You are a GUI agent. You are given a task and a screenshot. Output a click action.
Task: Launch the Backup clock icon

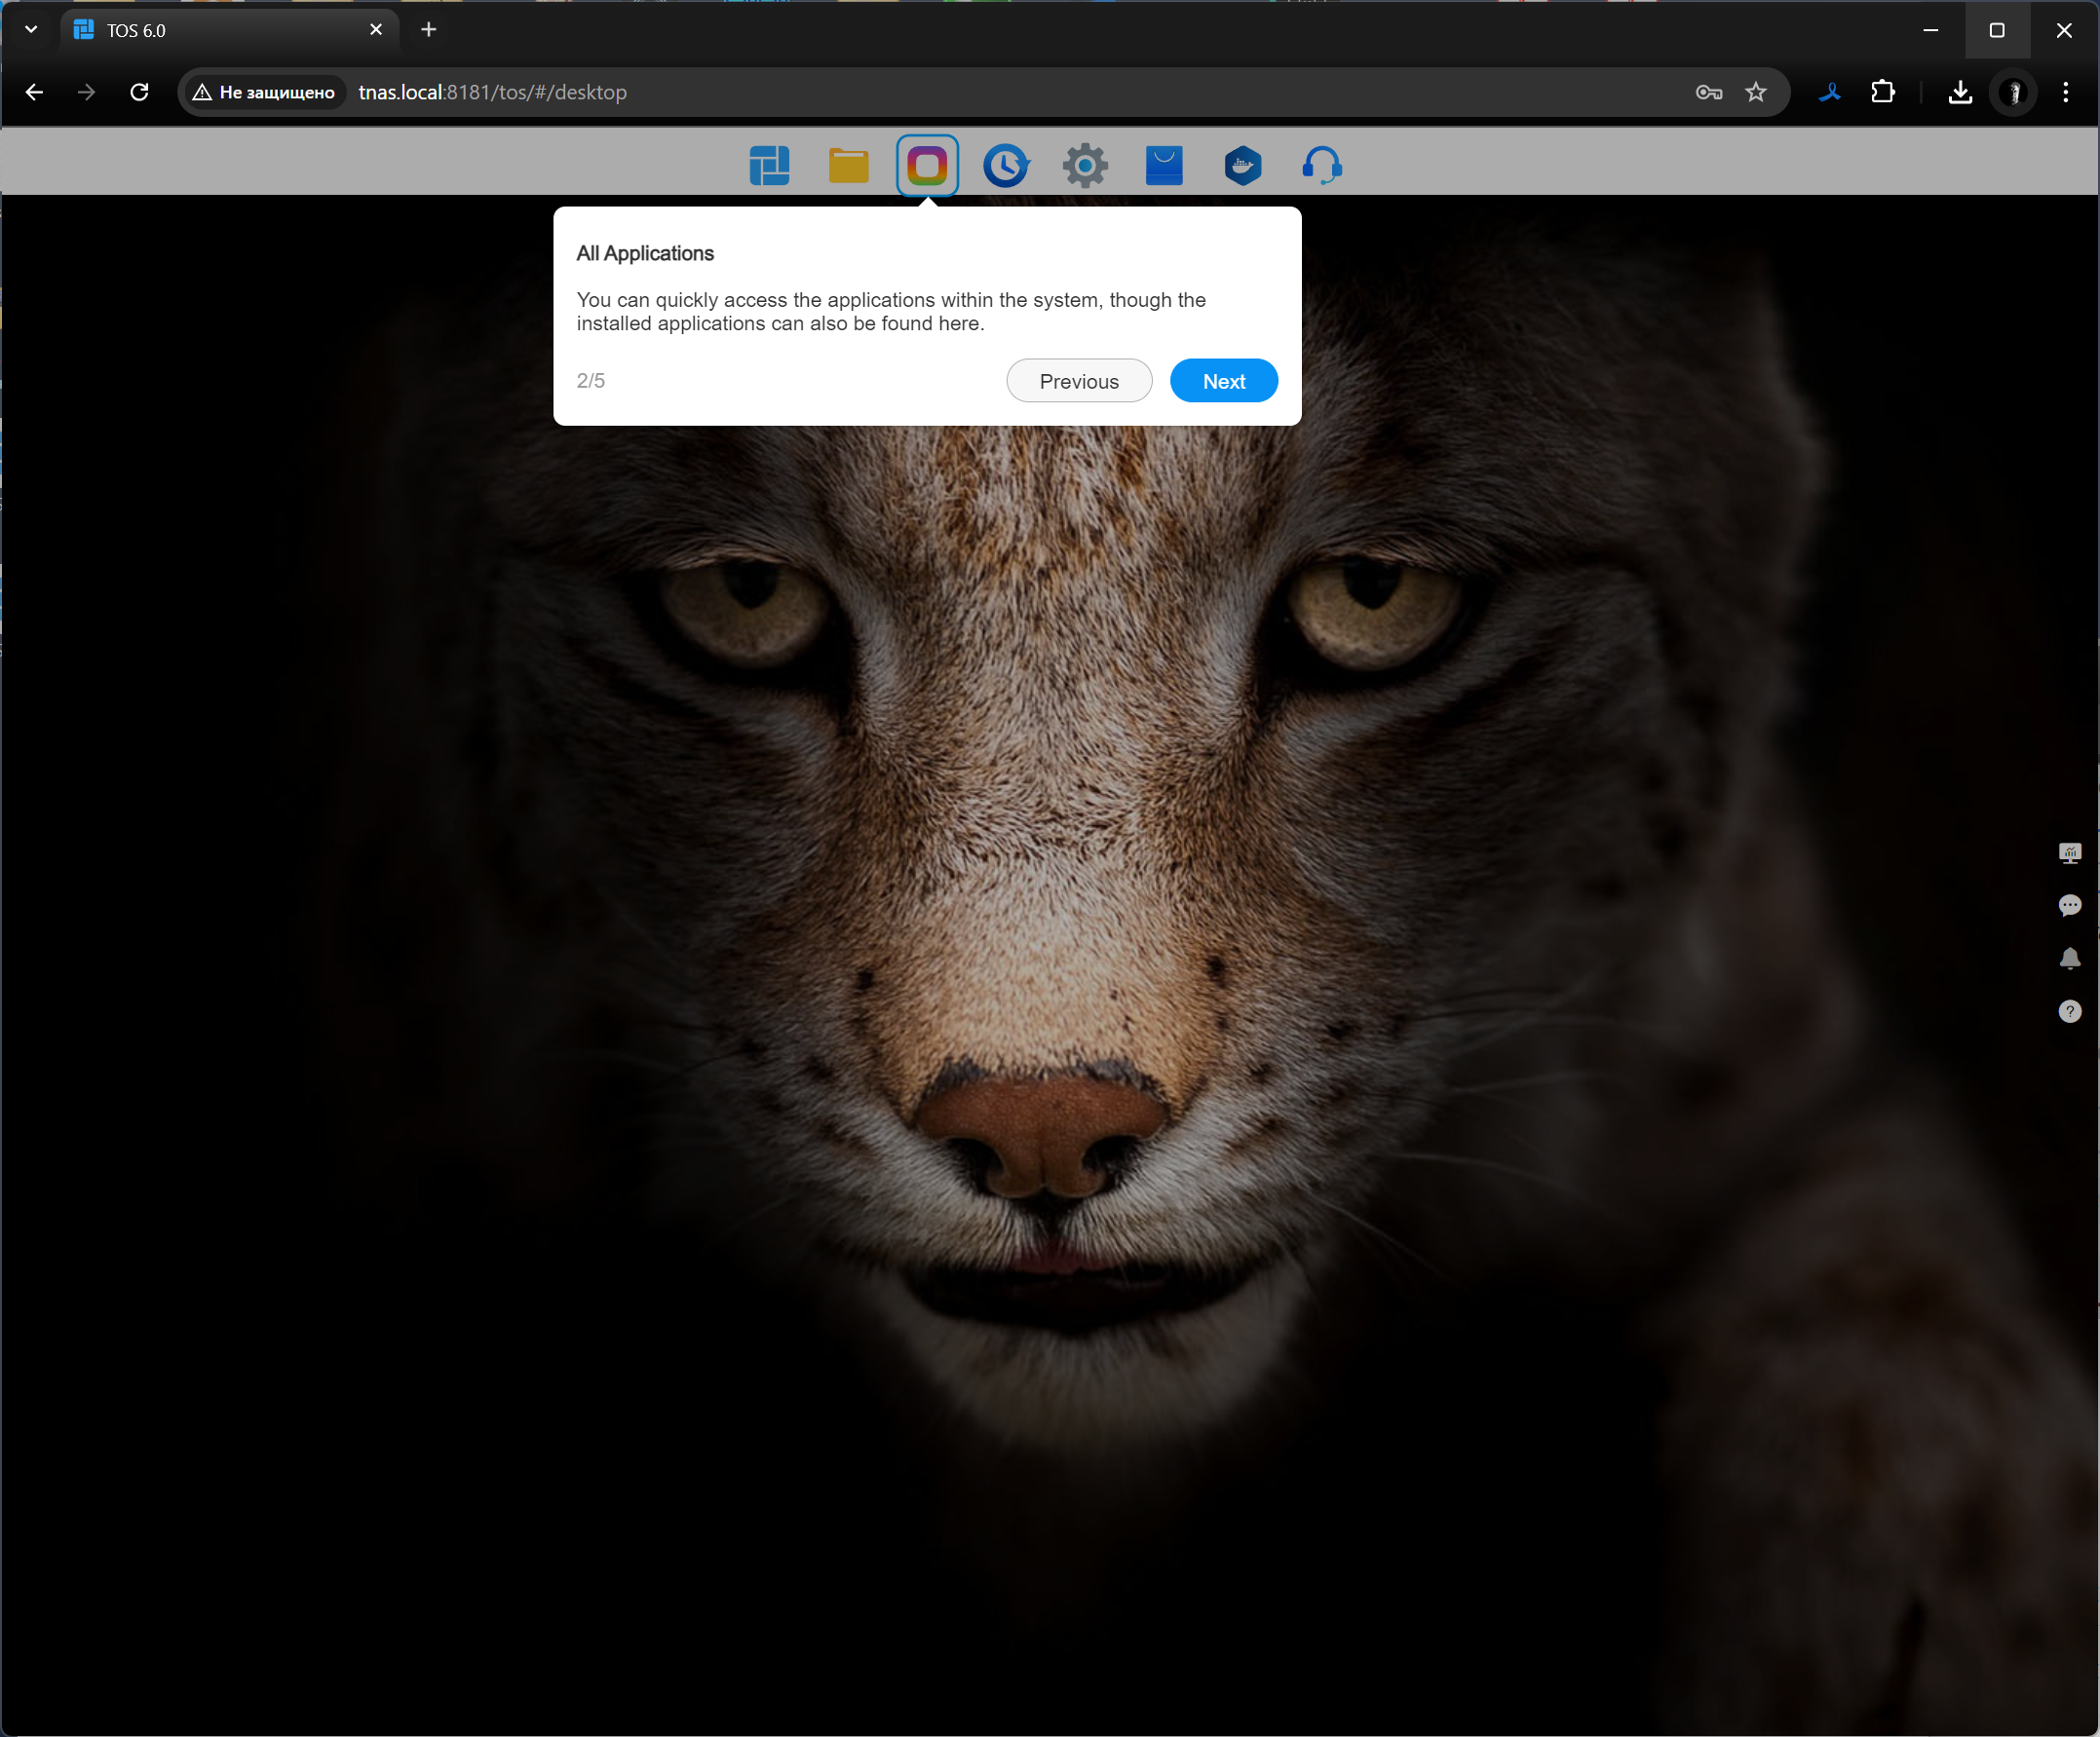point(1005,165)
